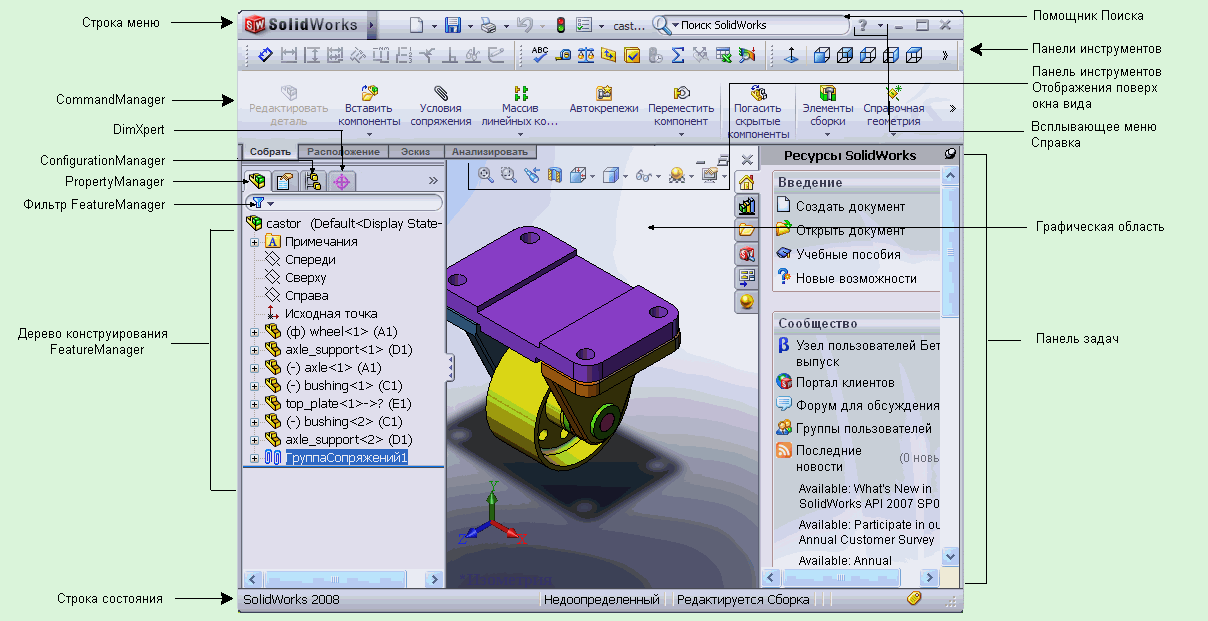The image size is (1208, 621).
Task: Select axle_support<2> (D1) in the tree
Action: point(349,440)
